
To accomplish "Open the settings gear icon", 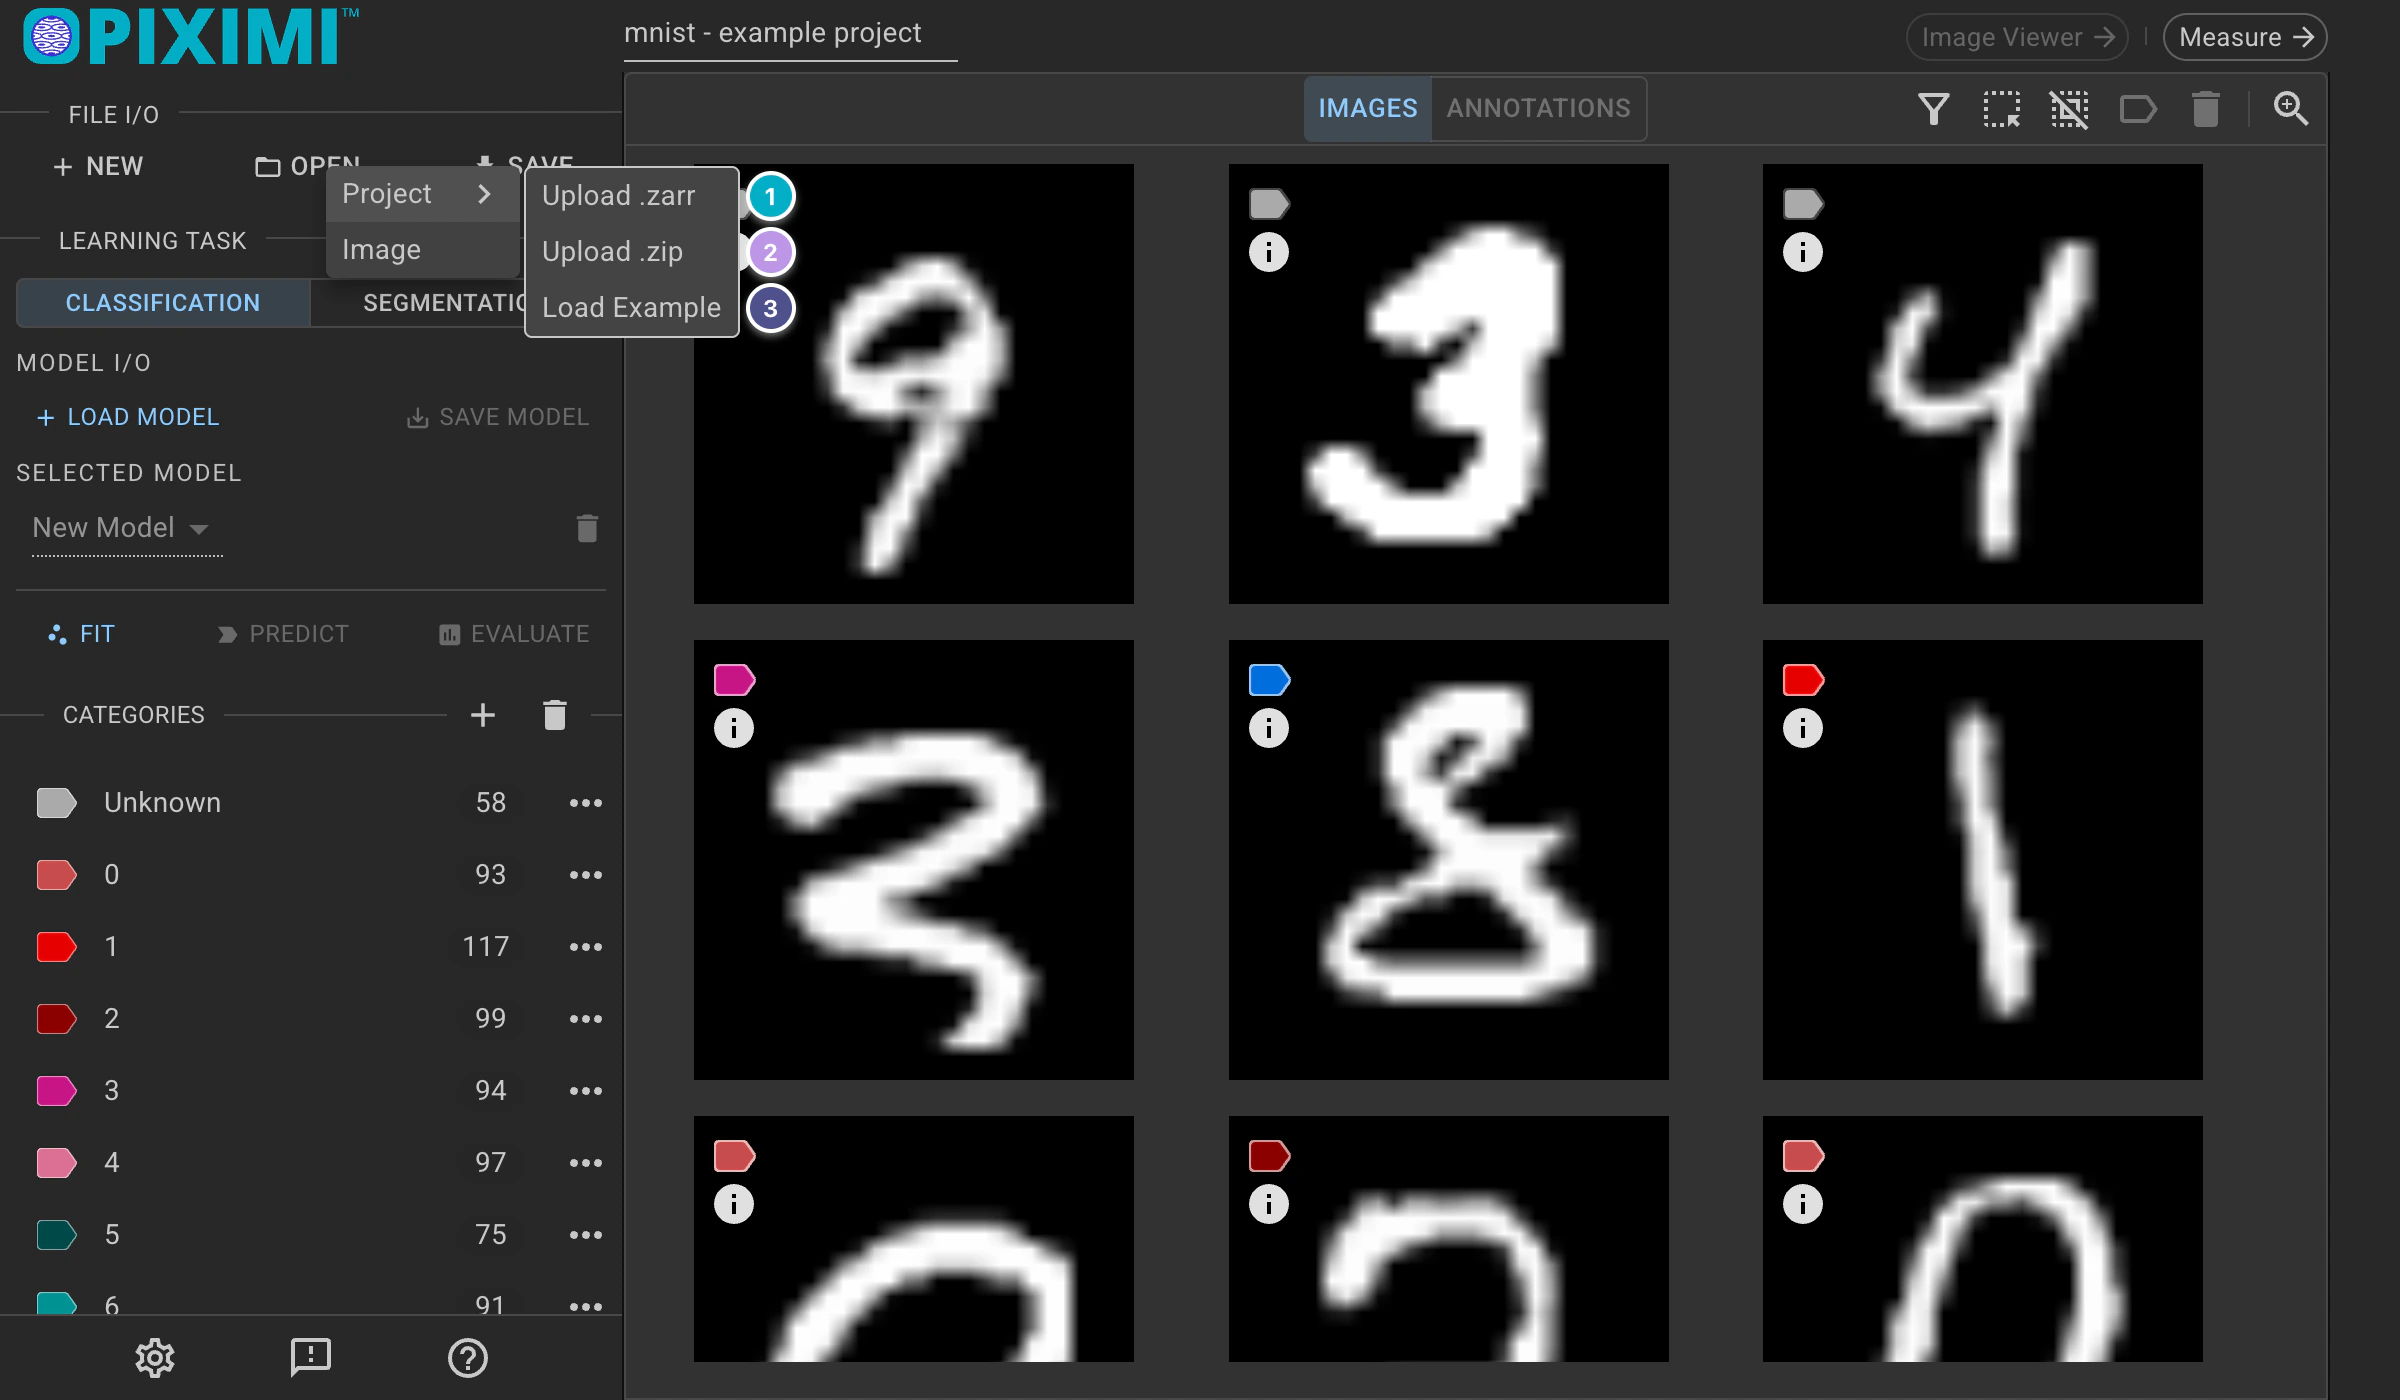I will coord(155,1358).
